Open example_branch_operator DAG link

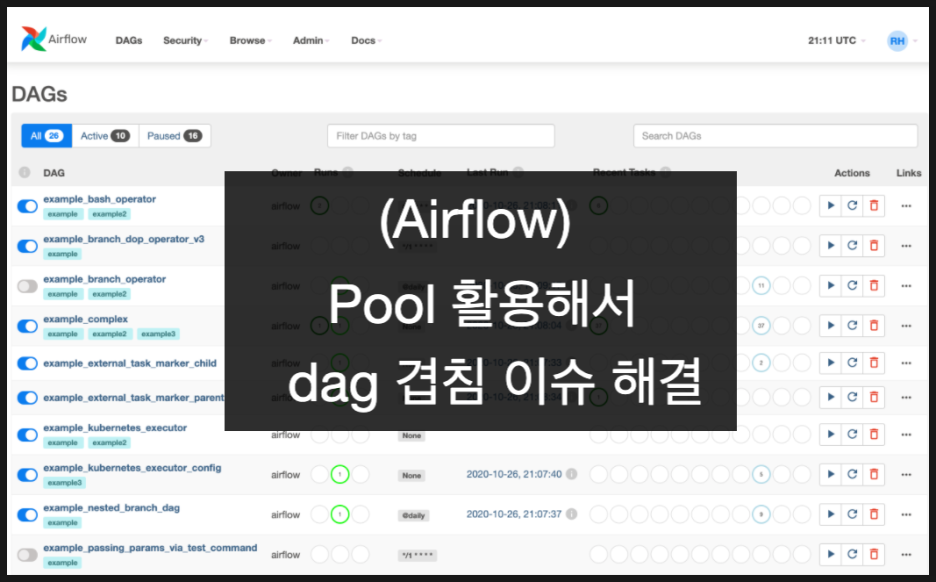pyautogui.click(x=104, y=279)
